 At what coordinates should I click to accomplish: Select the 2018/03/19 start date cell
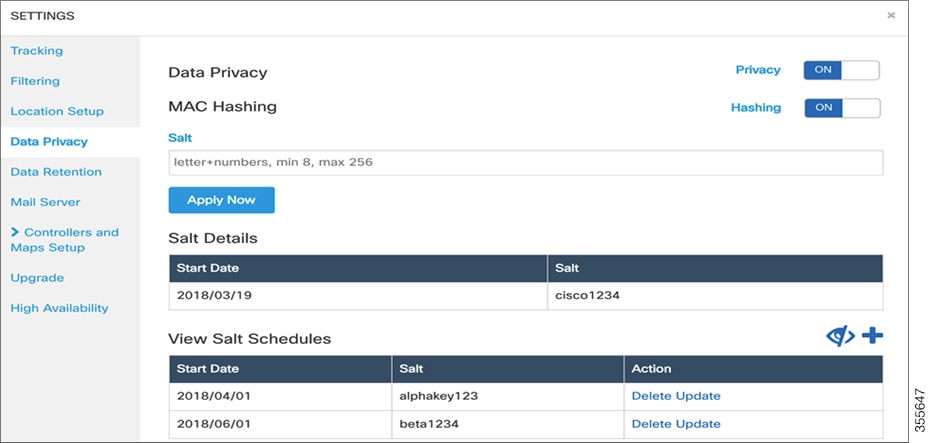click(358, 296)
